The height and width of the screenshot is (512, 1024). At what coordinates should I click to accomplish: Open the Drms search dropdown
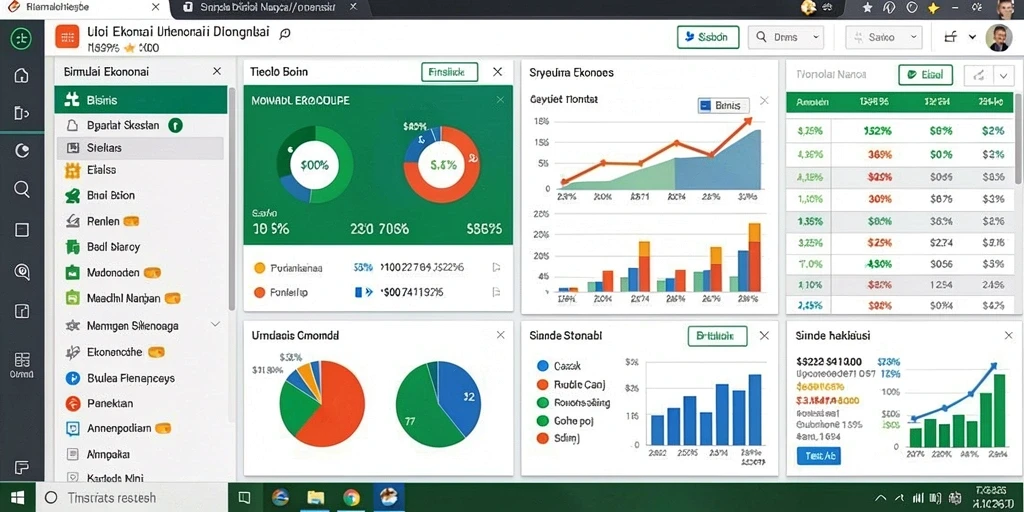coord(786,37)
